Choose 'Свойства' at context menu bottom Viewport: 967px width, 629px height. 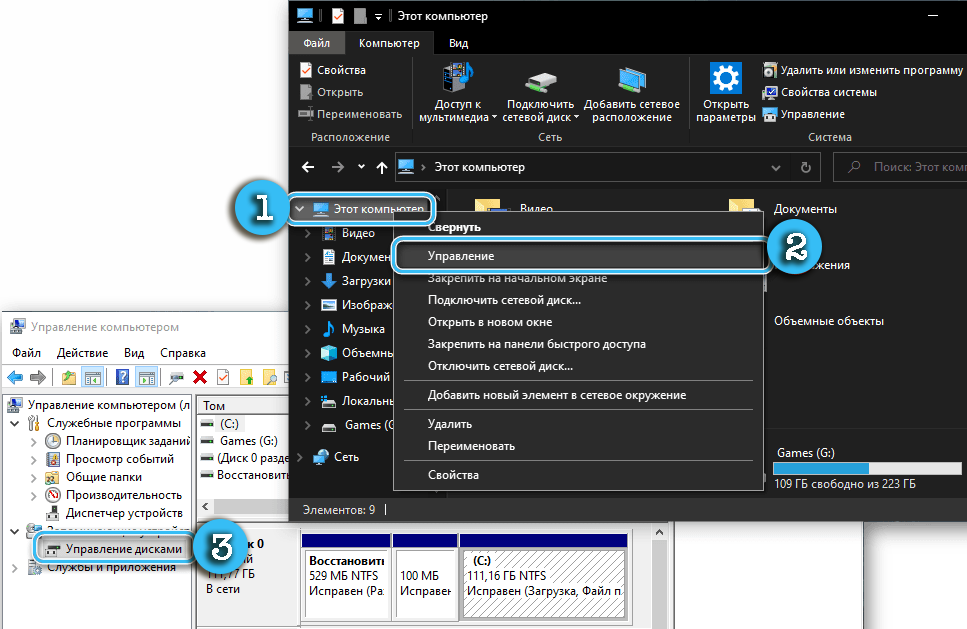click(453, 475)
